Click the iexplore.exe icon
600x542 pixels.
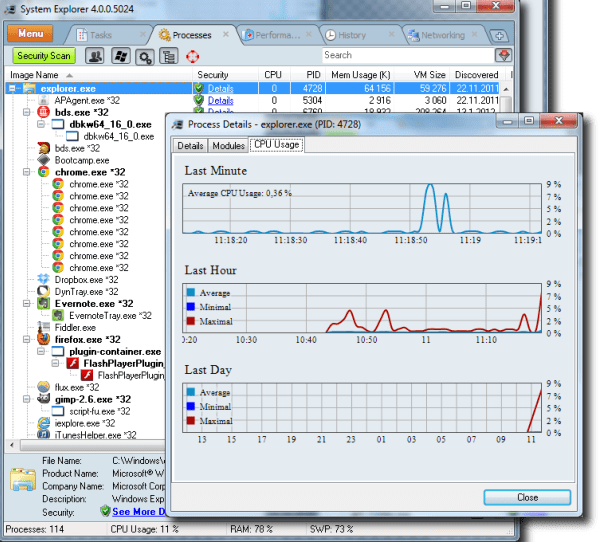(44, 423)
